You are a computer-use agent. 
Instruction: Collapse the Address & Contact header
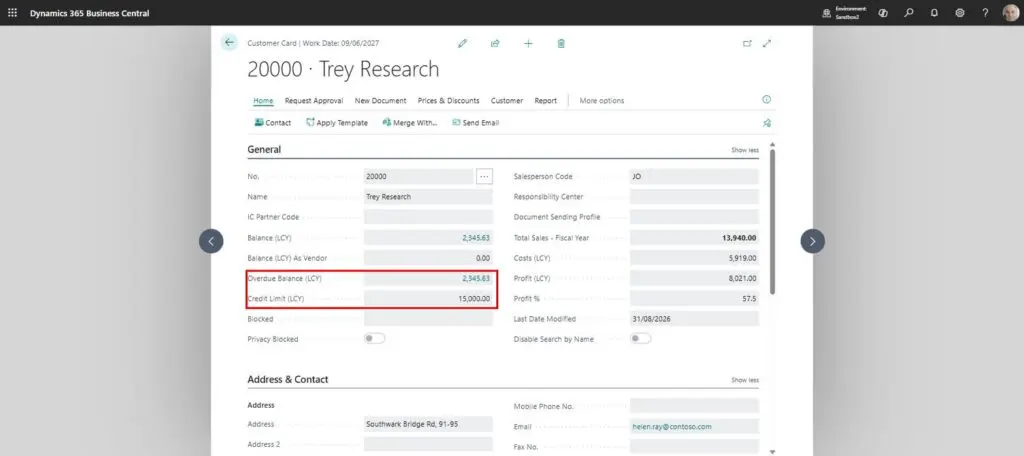[287, 380]
